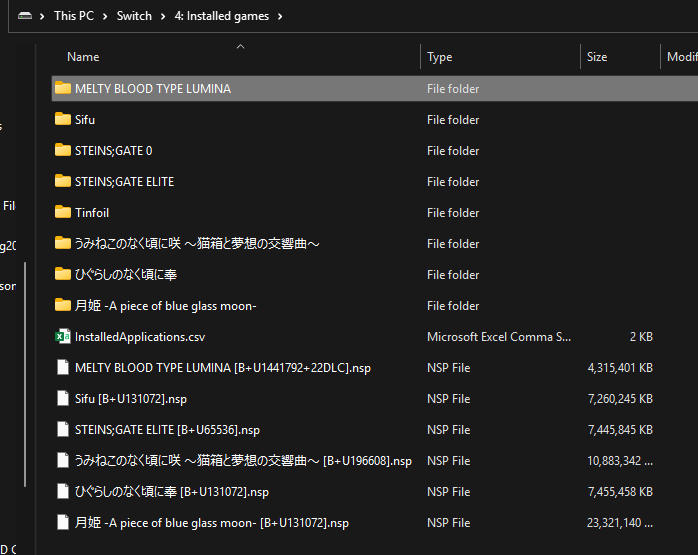This screenshot has width=698, height=555.
Task: Select うみねこのなく頃に咲 ～猫箱と夢想の交響曲～ folder name
Action: coord(197,243)
